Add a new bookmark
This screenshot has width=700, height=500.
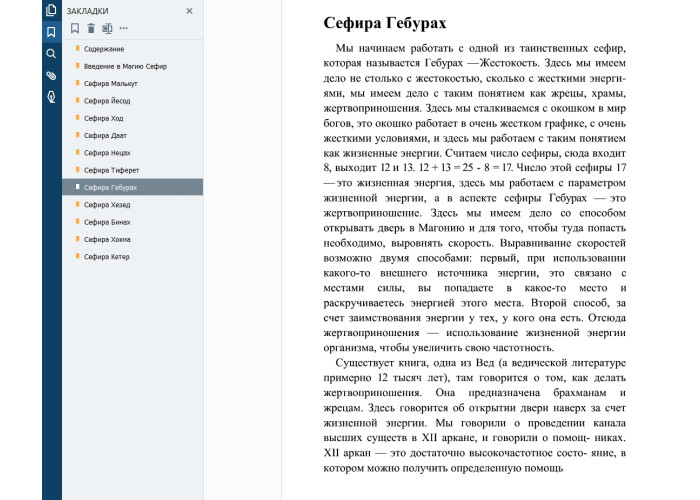coord(75,28)
